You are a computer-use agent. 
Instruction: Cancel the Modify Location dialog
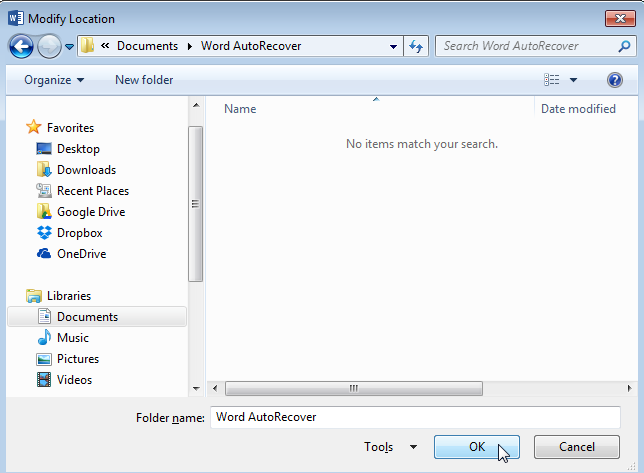coord(577,447)
